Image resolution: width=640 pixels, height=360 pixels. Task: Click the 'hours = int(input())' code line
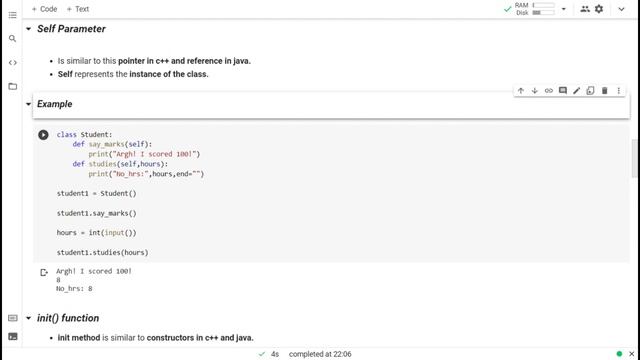coord(97,233)
